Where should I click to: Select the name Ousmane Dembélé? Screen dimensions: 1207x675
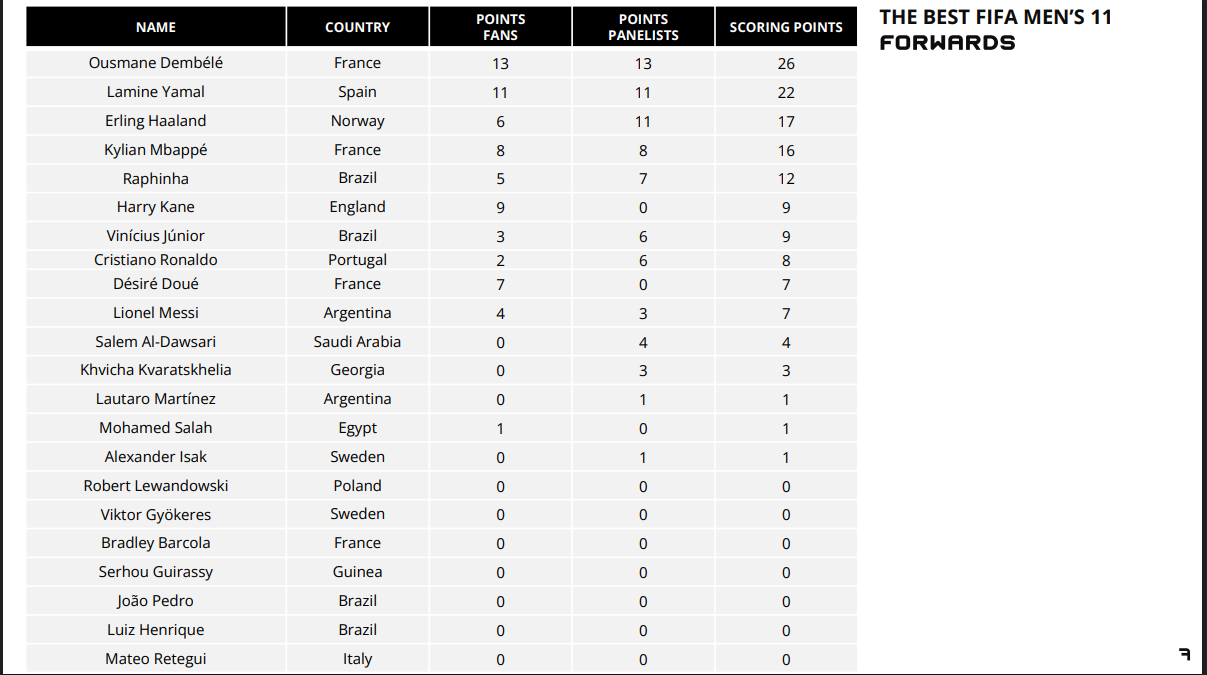156,63
